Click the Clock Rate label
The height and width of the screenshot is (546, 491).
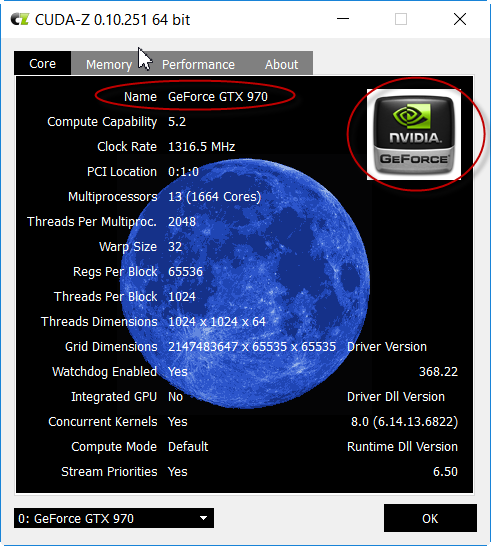coord(127,147)
